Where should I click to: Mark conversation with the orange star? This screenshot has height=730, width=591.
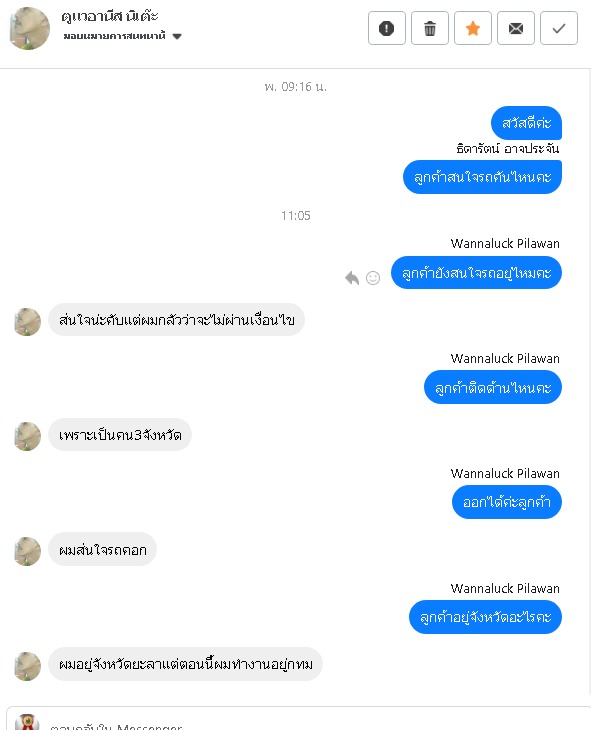click(x=473, y=28)
